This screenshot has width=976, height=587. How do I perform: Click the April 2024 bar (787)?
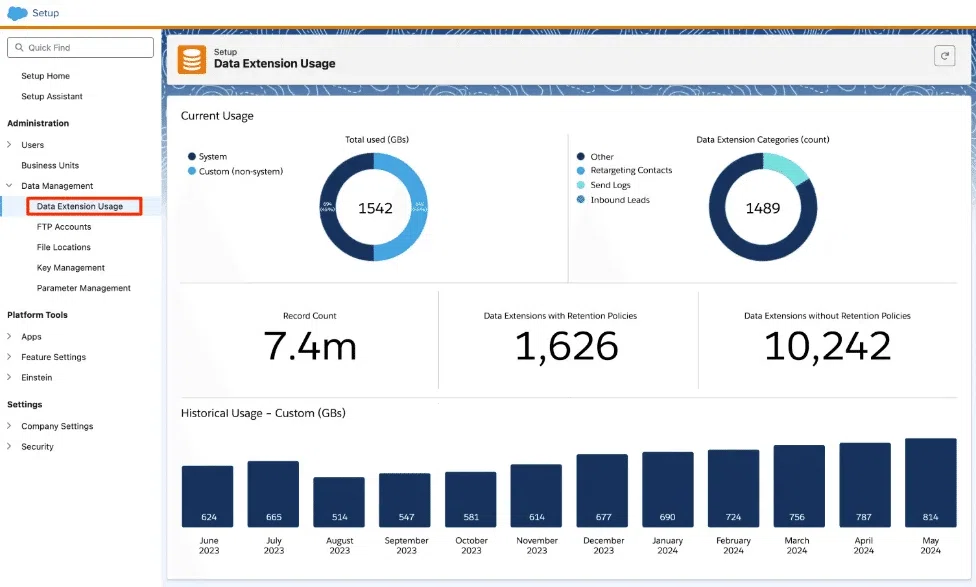[865, 485]
